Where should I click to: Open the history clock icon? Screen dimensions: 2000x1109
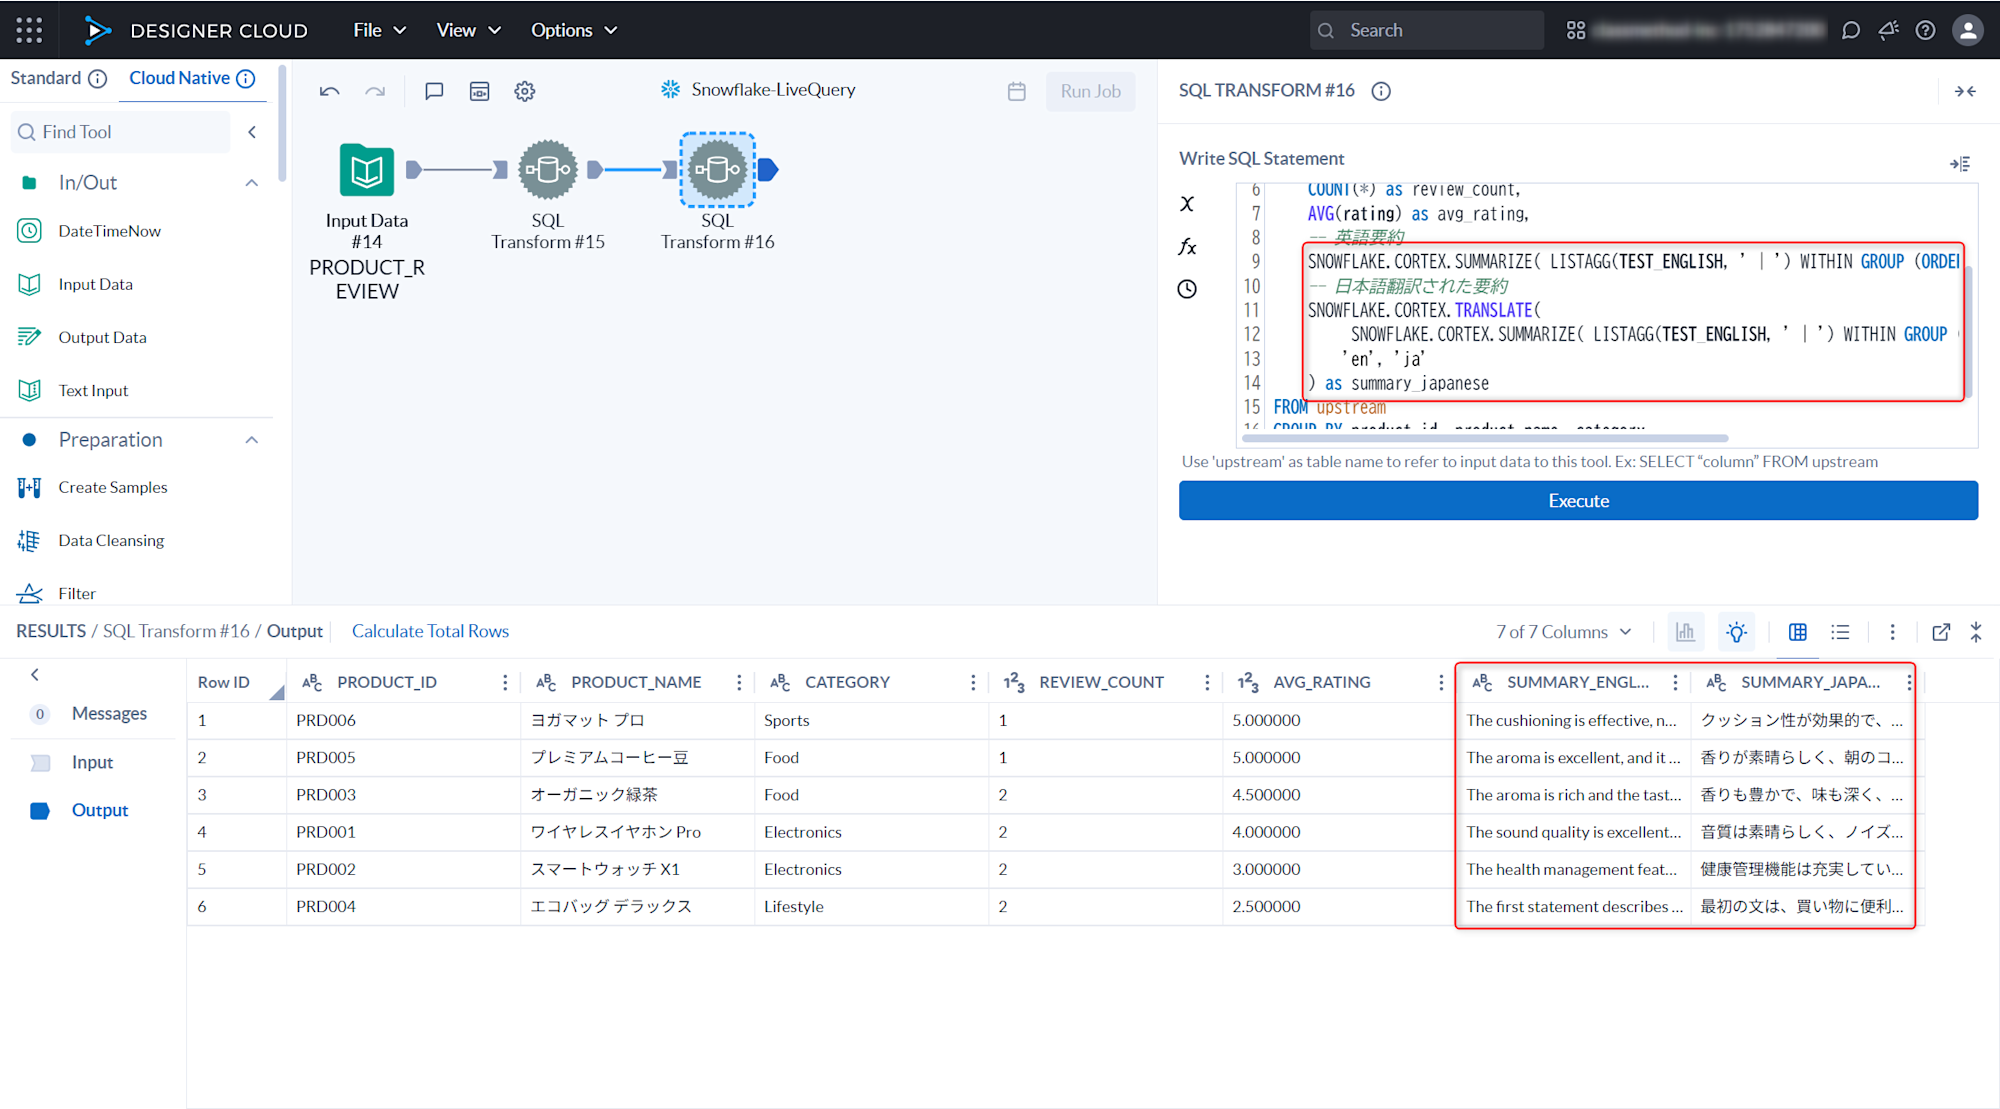click(1187, 289)
